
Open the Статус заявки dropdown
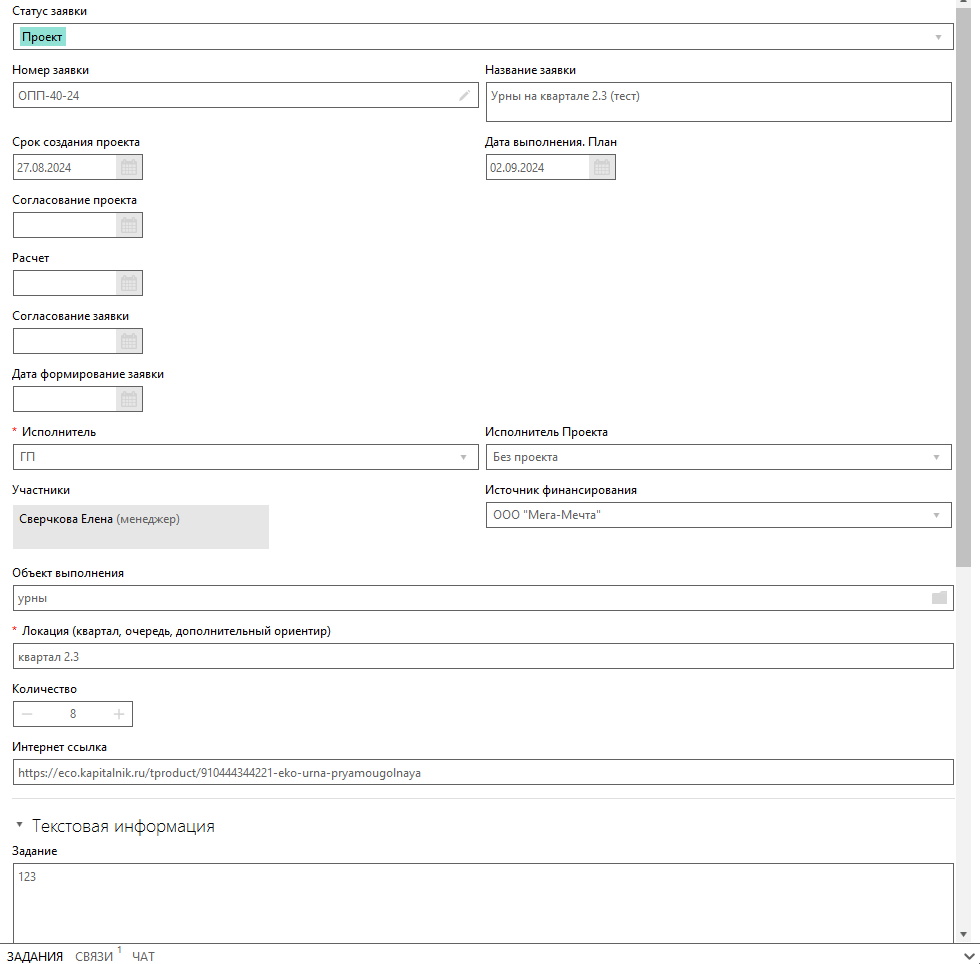coord(938,37)
